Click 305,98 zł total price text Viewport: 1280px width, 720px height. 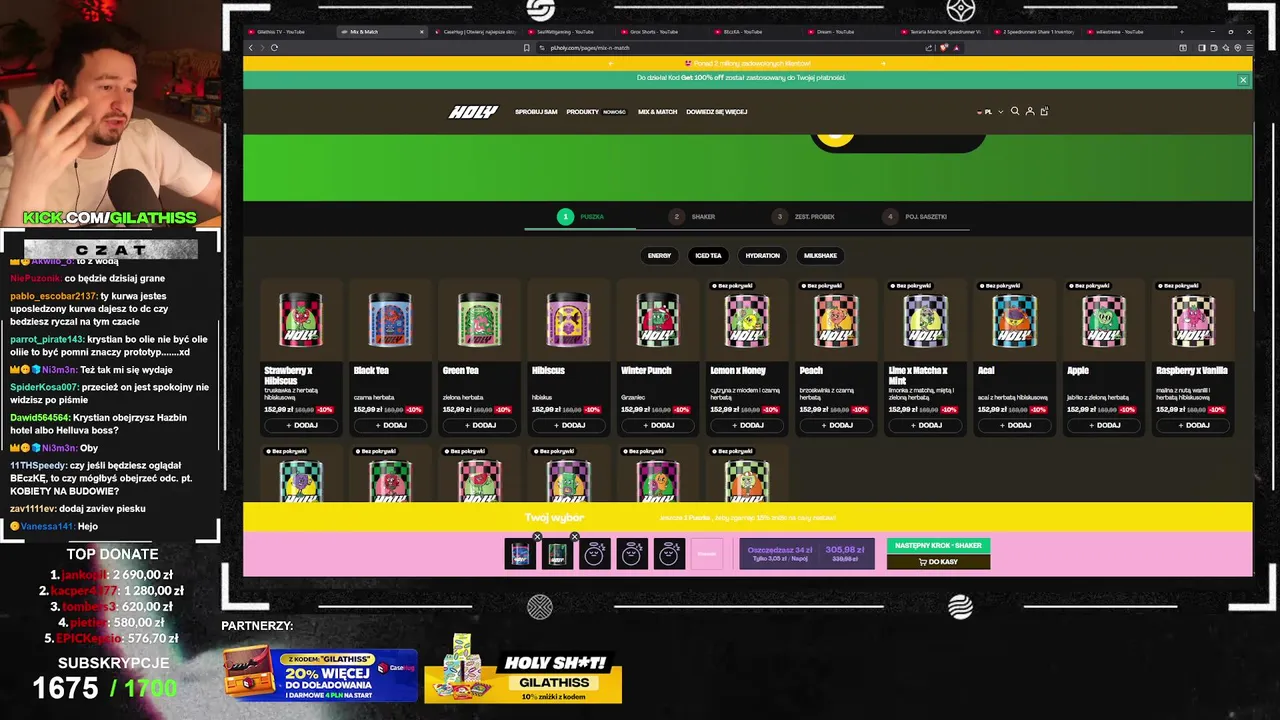[x=846, y=550]
